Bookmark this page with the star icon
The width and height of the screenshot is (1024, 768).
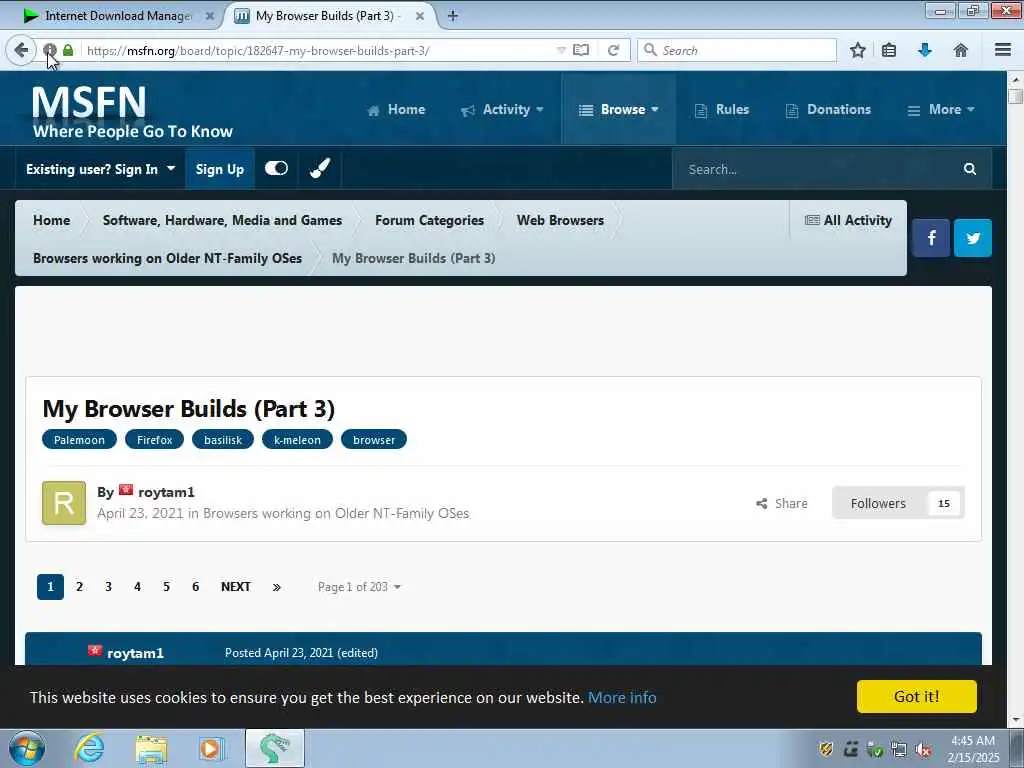pos(857,50)
